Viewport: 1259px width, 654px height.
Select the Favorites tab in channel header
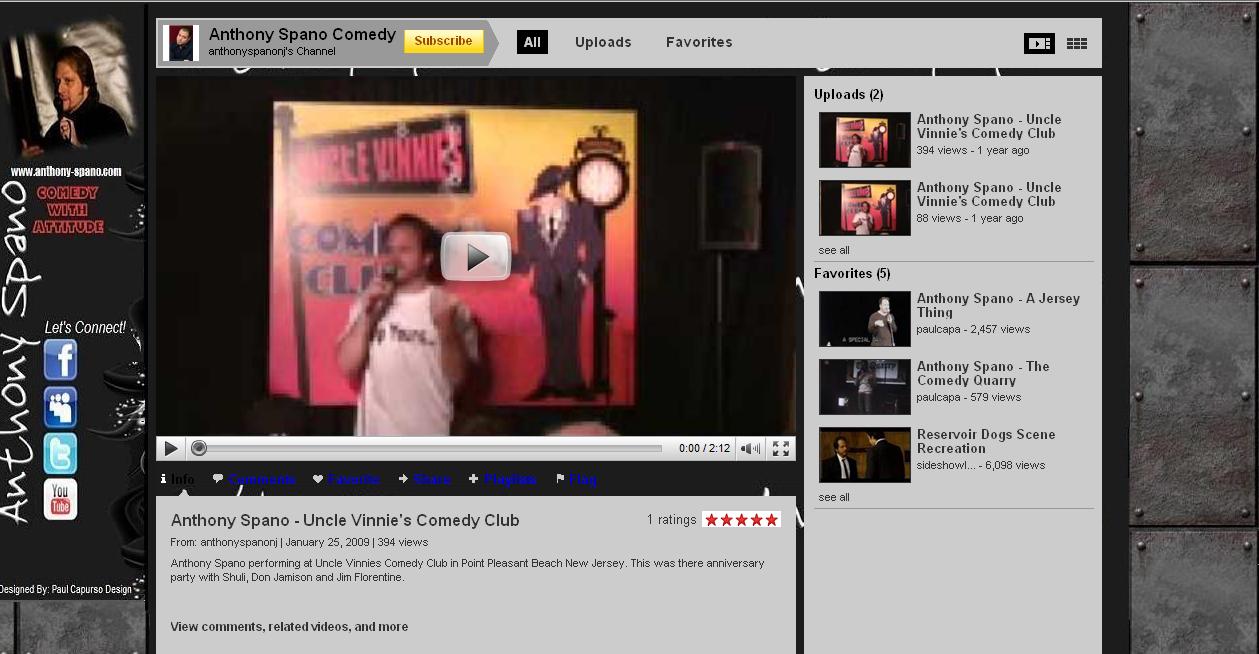699,42
